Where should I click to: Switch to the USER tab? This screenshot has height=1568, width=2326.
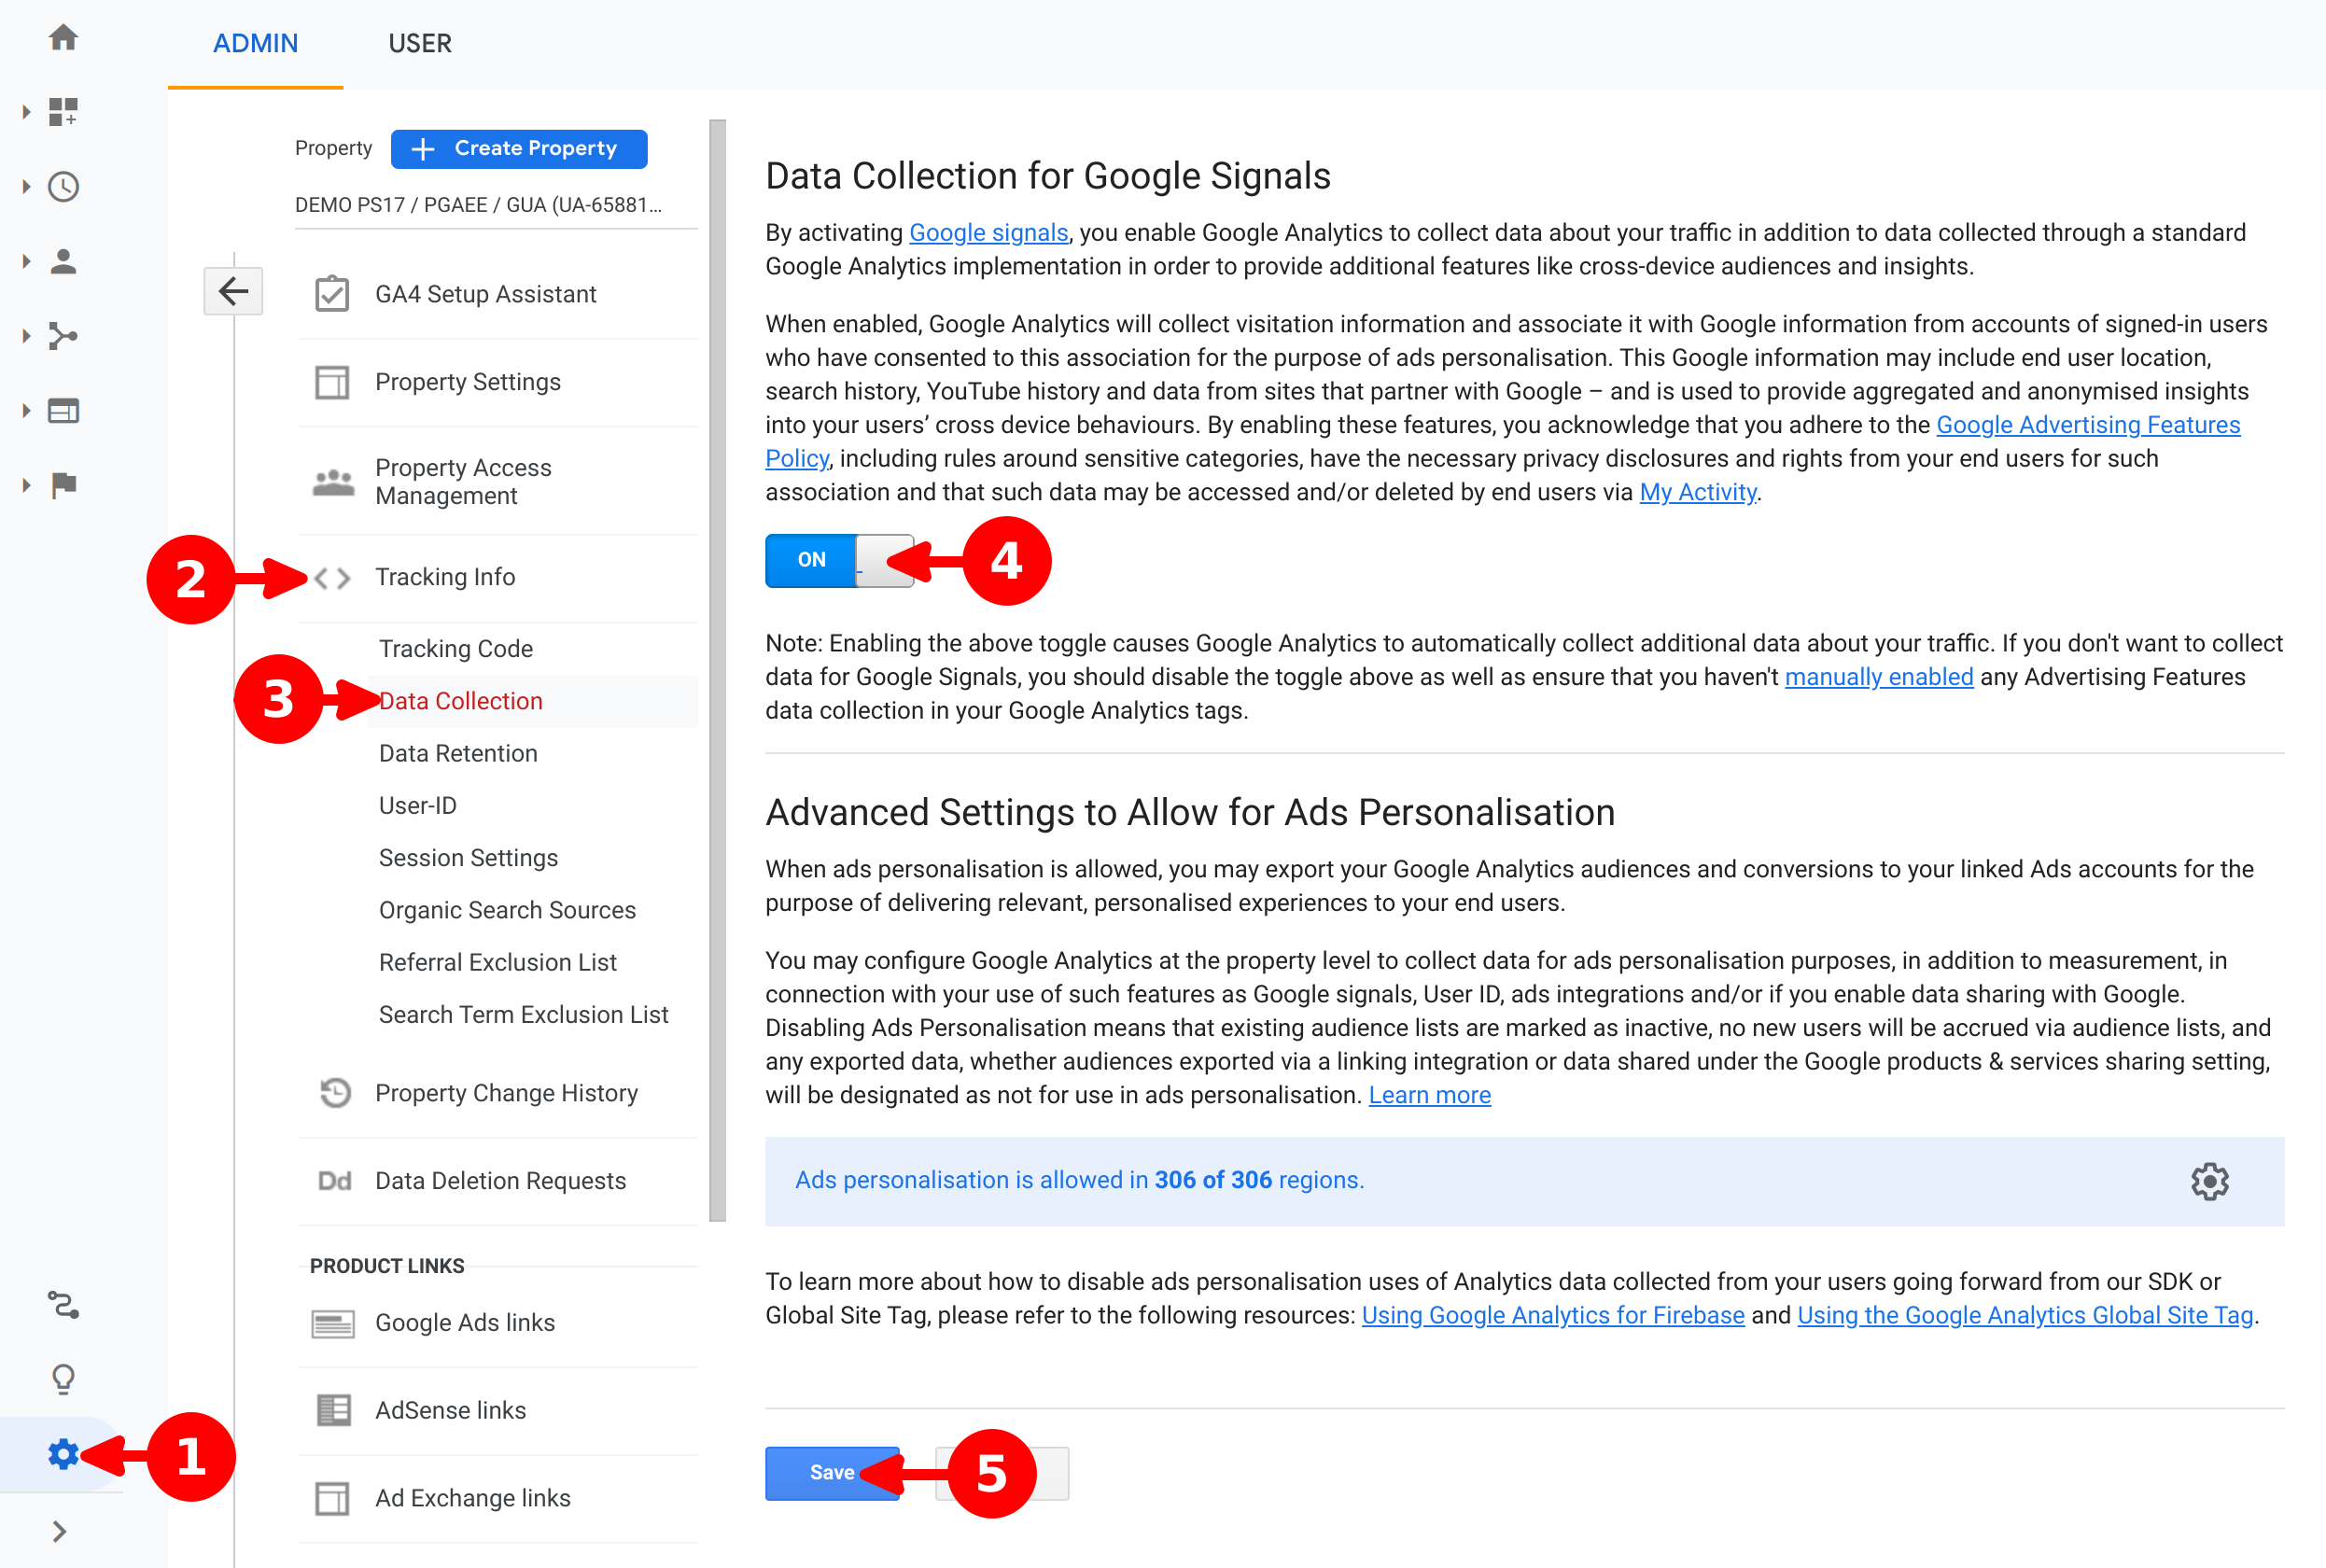click(419, 43)
